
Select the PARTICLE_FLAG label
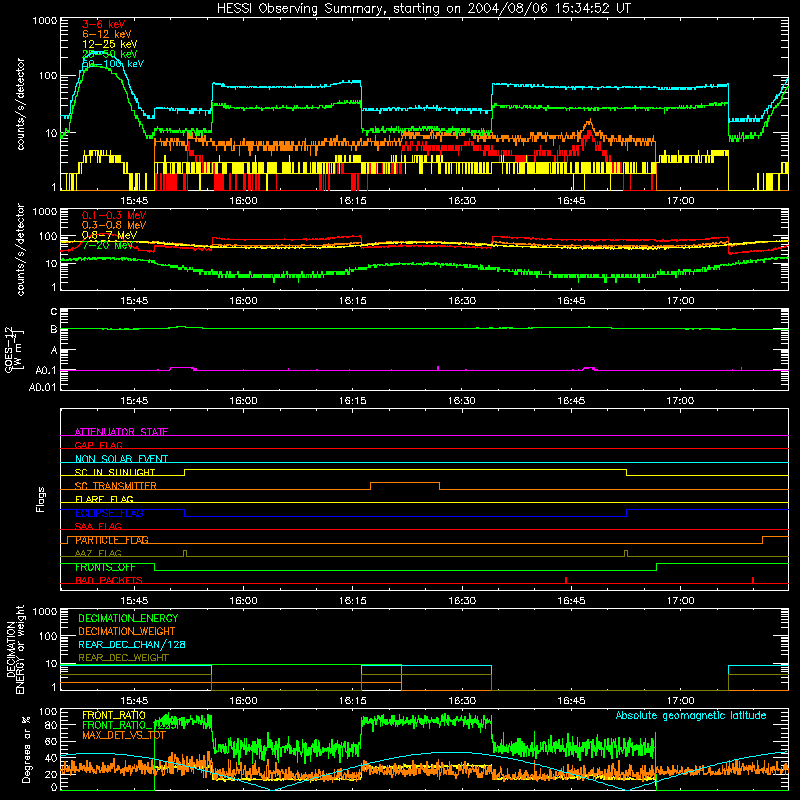point(112,540)
